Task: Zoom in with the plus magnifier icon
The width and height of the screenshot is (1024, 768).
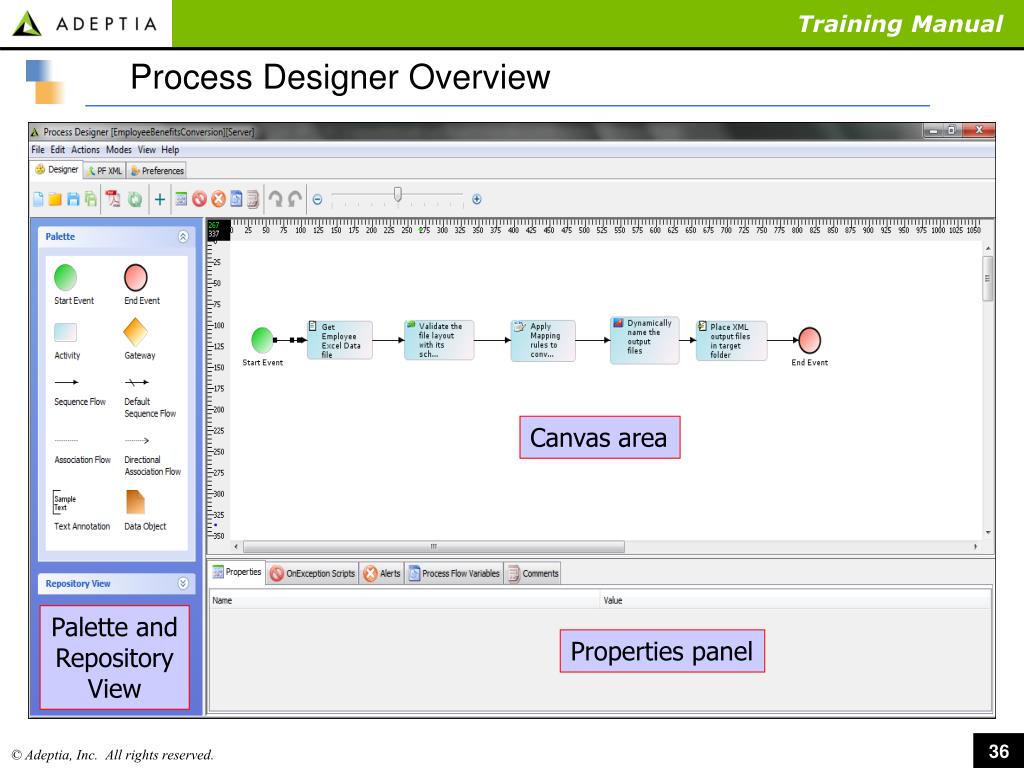Action: [x=477, y=199]
